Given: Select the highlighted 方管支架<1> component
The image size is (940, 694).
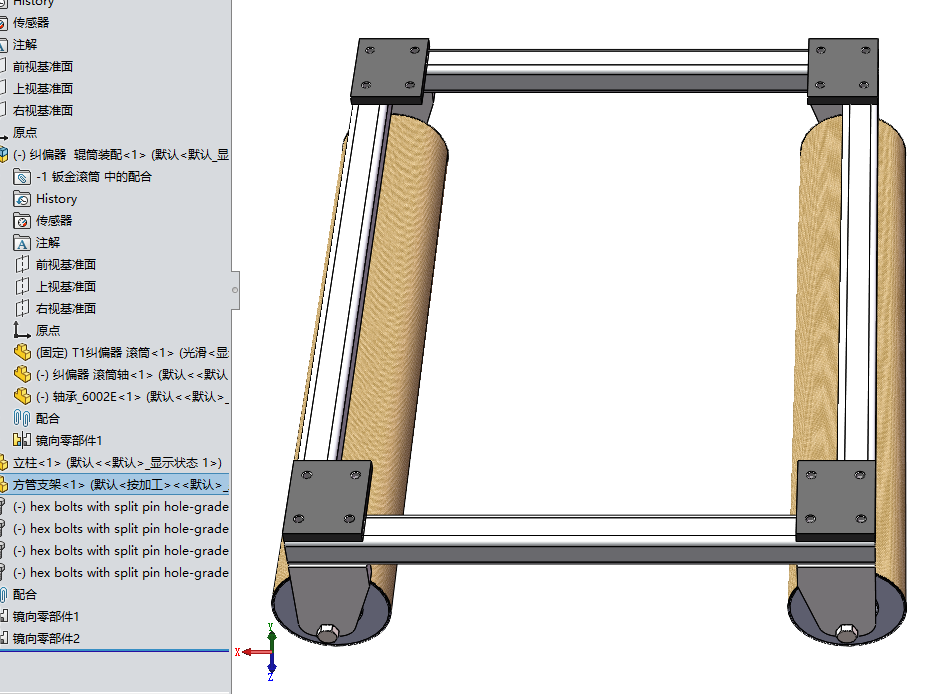Looking at the screenshot, I should click(x=115, y=485).
